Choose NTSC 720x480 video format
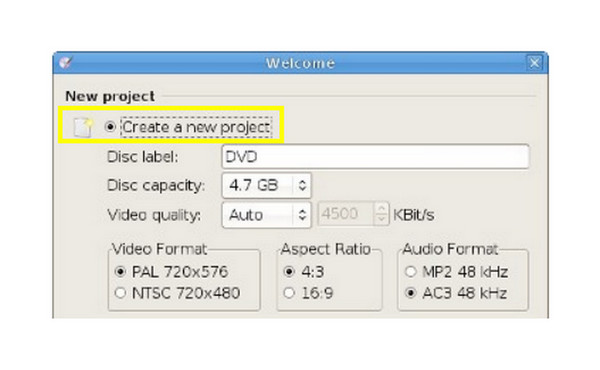 (121, 293)
